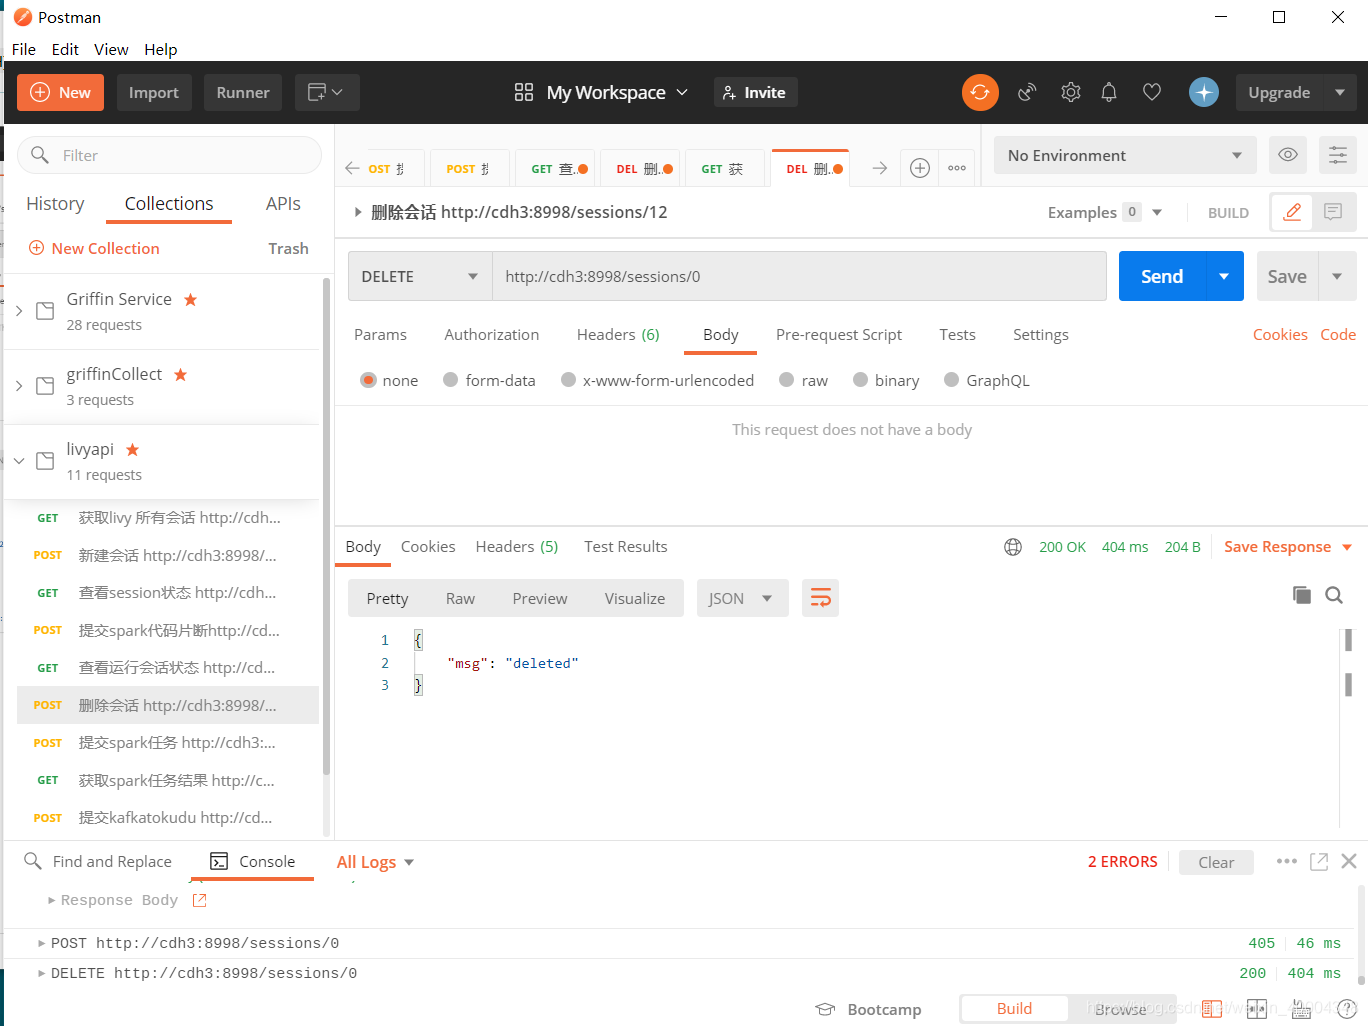Go to next tabs with right arrow

pyautogui.click(x=879, y=168)
